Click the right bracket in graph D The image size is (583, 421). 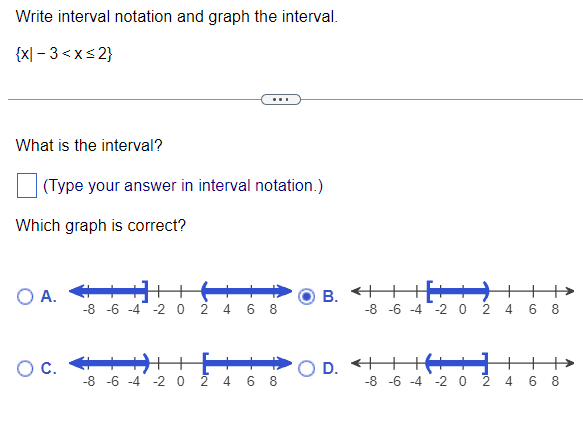click(485, 363)
